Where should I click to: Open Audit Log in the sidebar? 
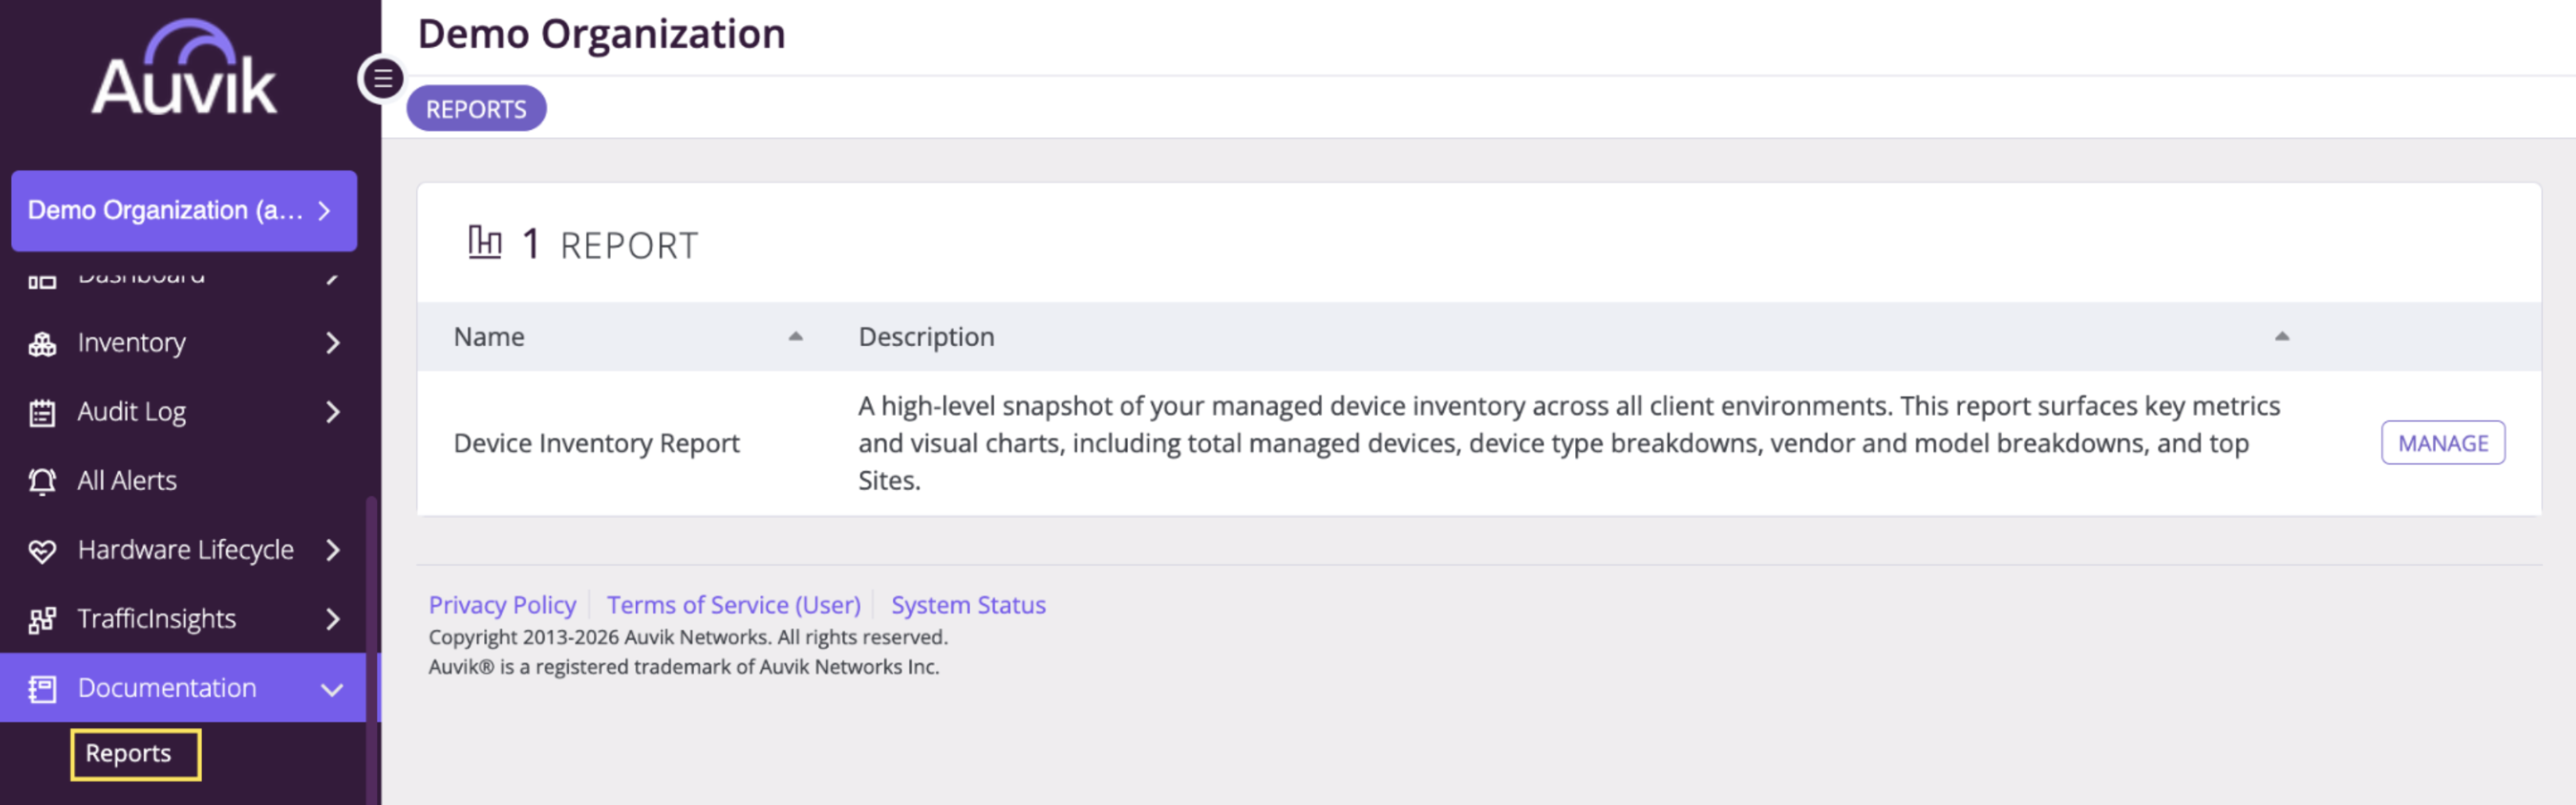[x=184, y=412]
